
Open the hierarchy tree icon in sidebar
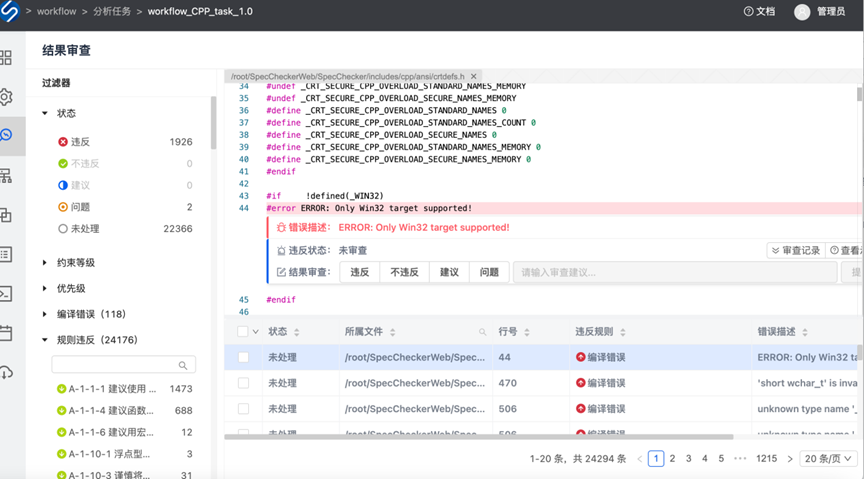pyautogui.click(x=6, y=176)
